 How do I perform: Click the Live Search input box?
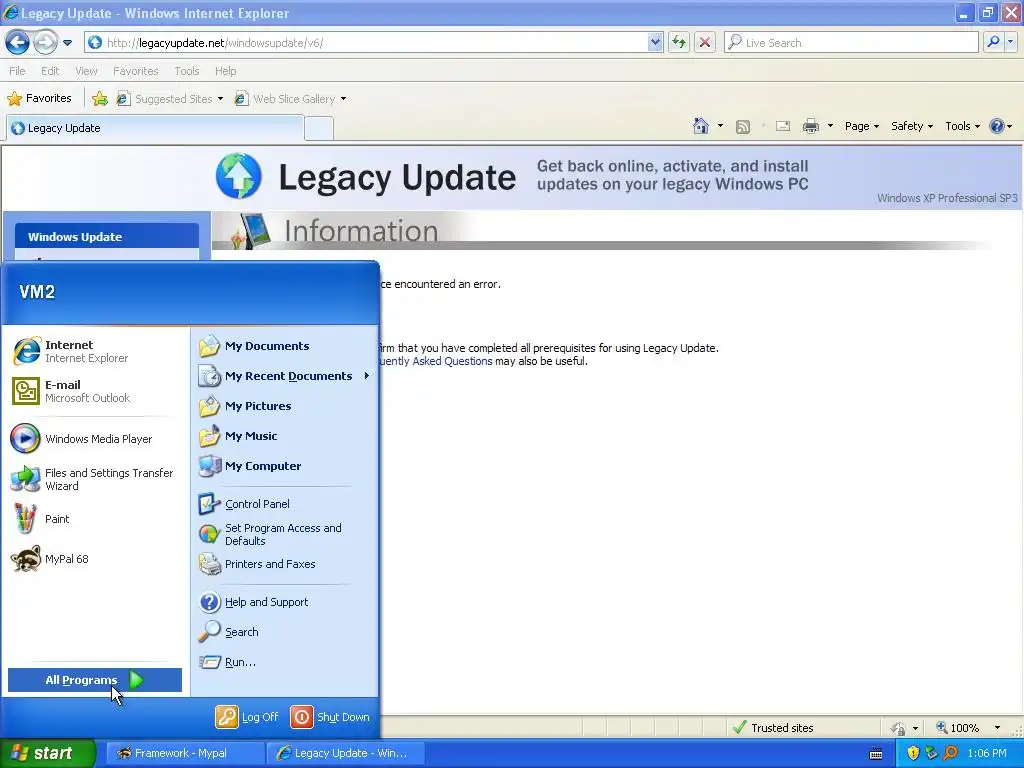(x=851, y=42)
